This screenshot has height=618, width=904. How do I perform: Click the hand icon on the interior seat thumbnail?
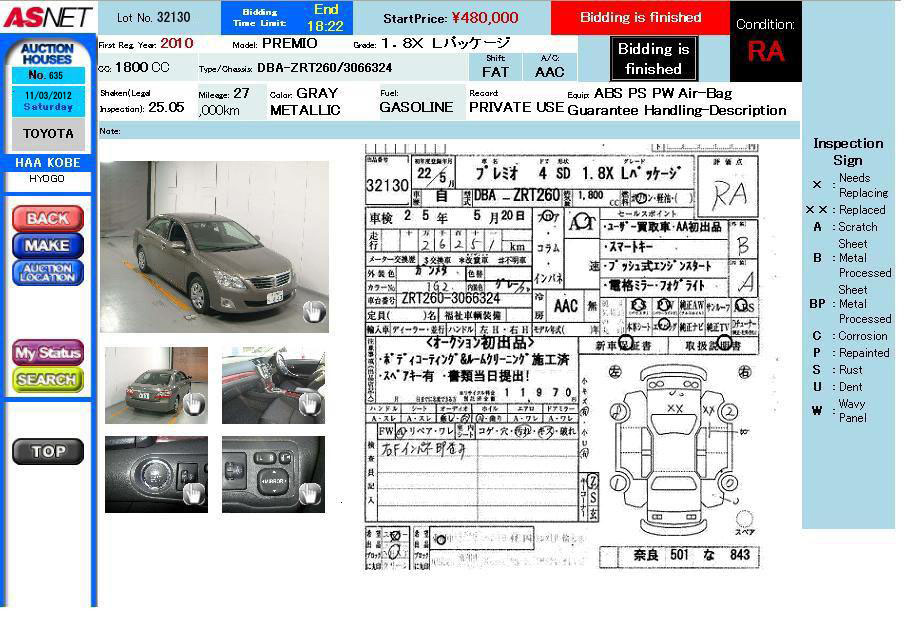tap(310, 404)
